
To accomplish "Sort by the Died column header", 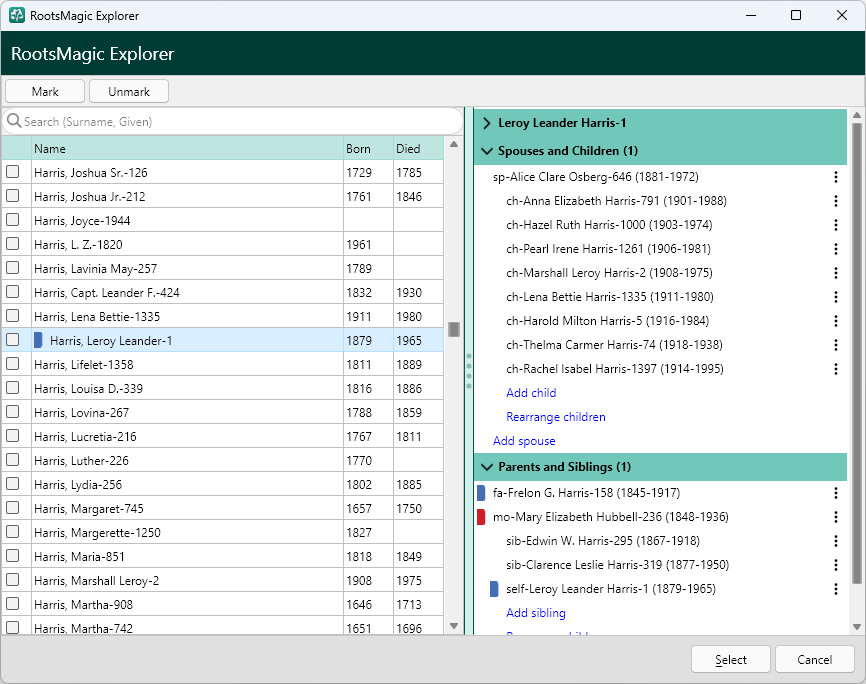I will click(x=418, y=149).
